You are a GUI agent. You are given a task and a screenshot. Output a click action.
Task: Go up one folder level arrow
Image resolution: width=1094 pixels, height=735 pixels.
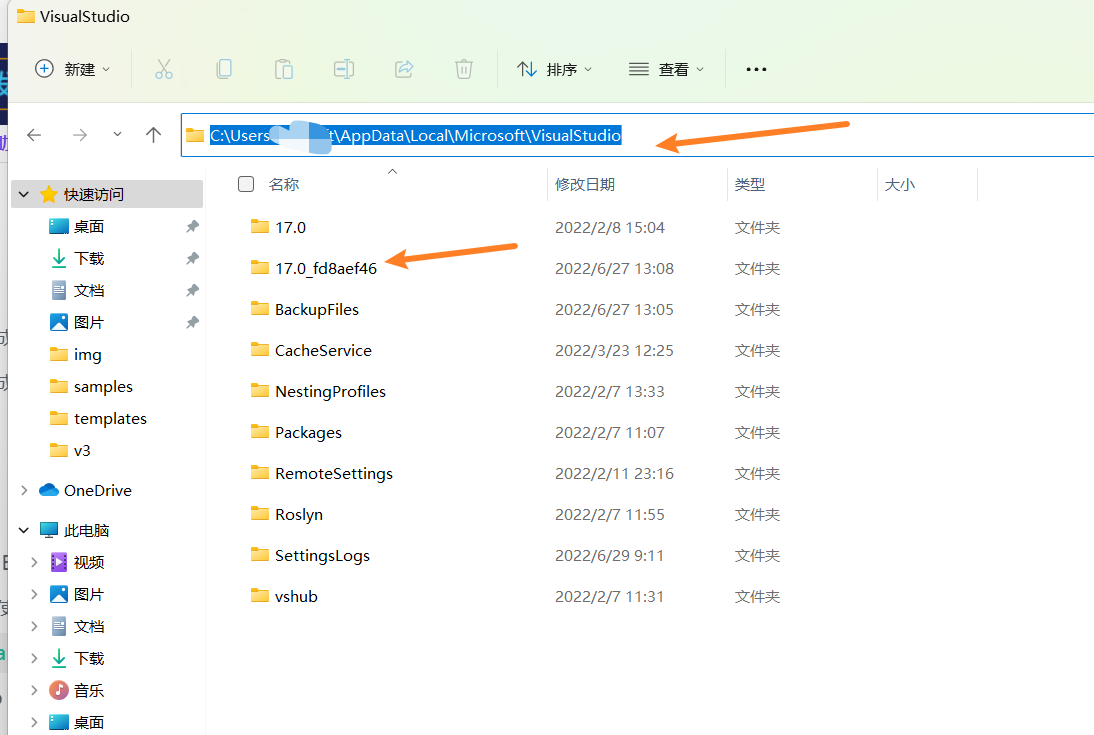tap(153, 135)
